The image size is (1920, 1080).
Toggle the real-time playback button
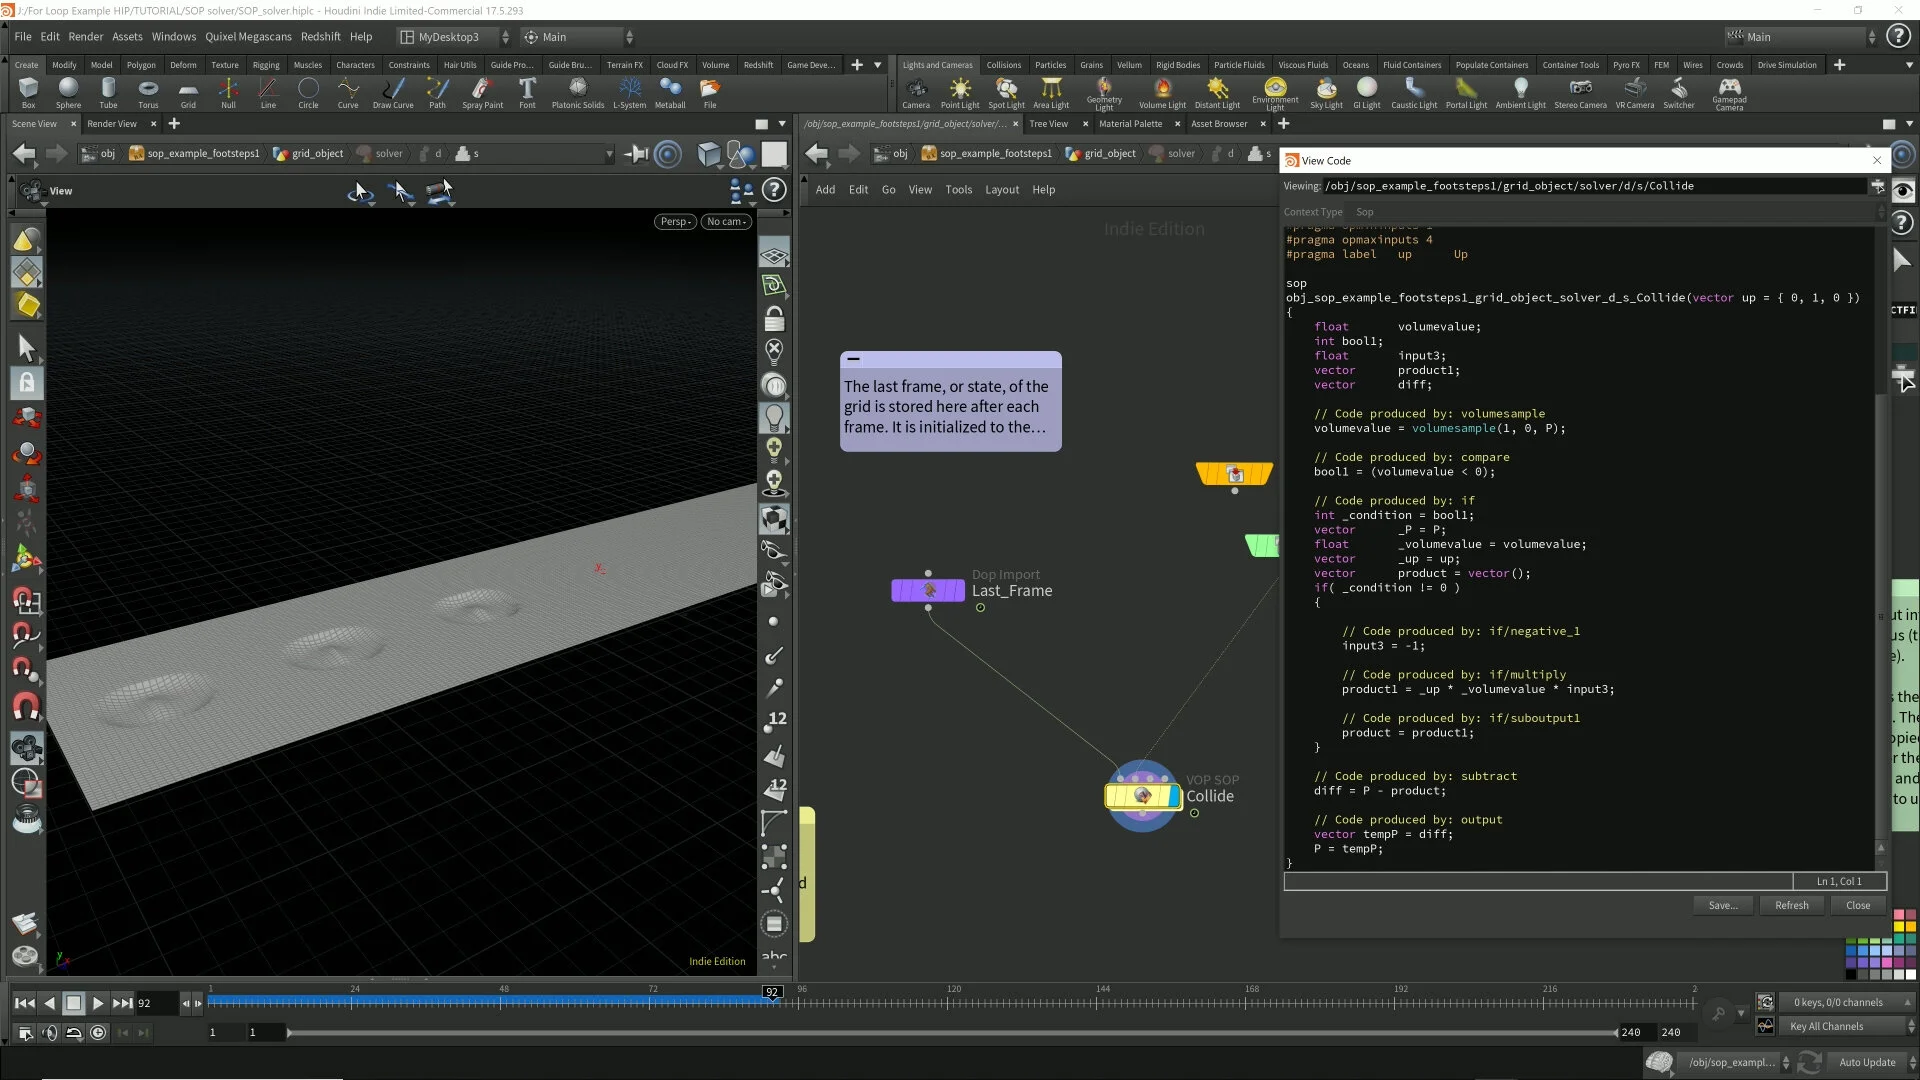(98, 1033)
